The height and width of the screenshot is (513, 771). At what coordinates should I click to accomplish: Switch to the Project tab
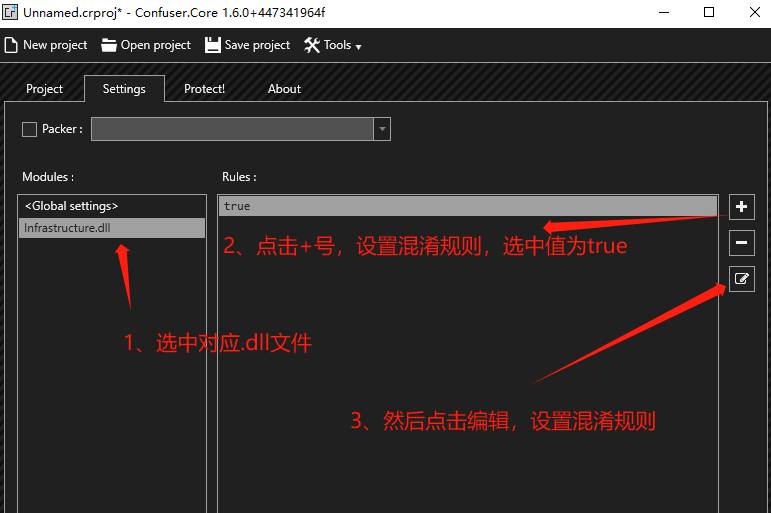(45, 89)
